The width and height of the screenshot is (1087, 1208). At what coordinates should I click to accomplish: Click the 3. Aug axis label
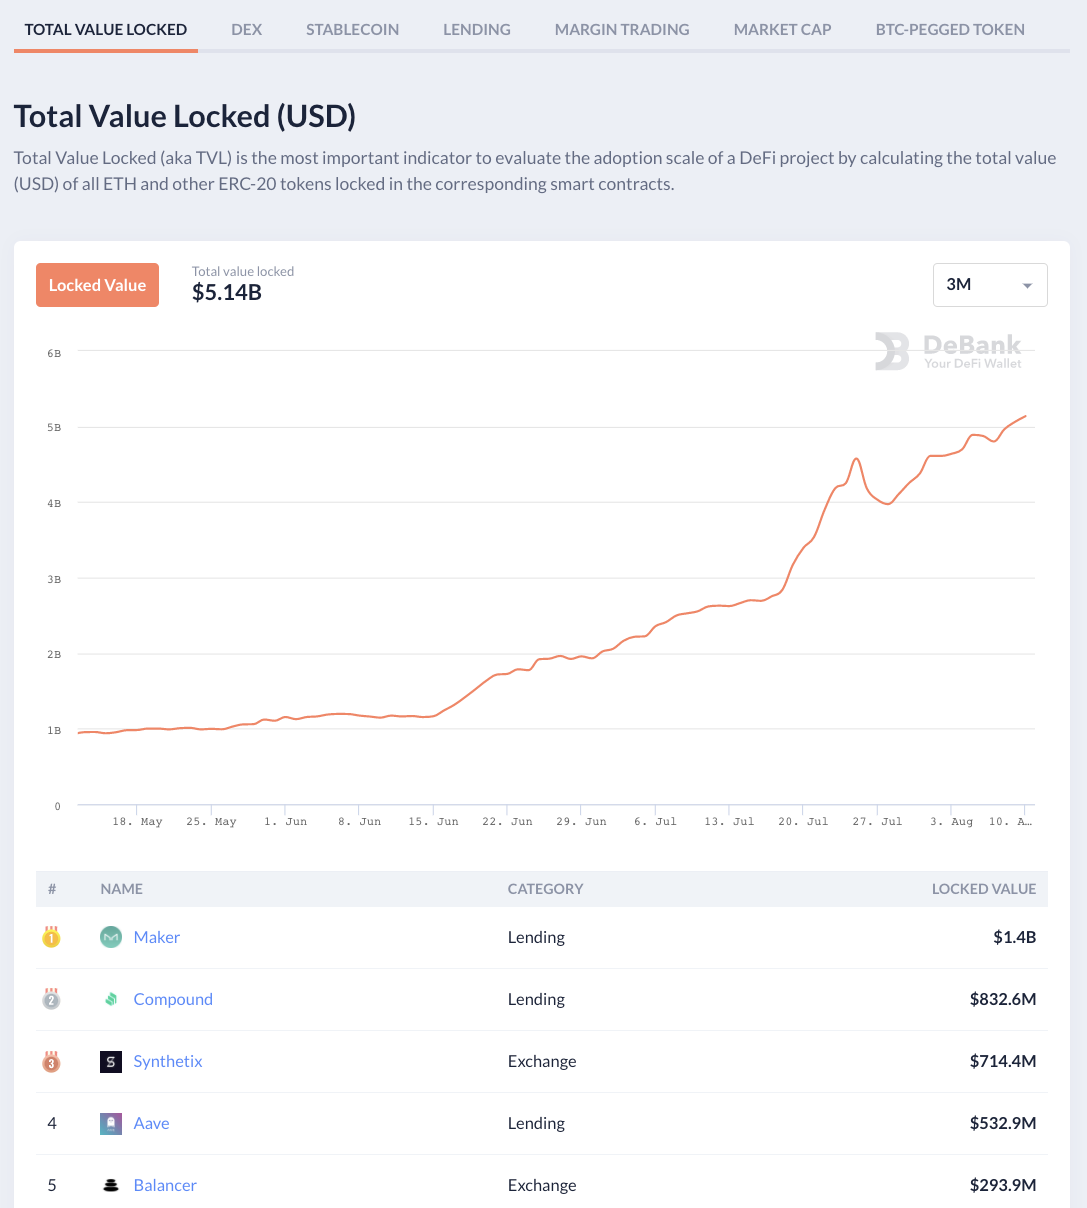pyautogui.click(x=951, y=821)
